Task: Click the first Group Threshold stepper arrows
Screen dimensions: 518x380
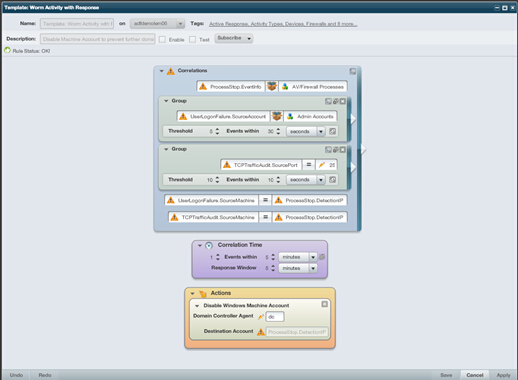Action: point(217,131)
